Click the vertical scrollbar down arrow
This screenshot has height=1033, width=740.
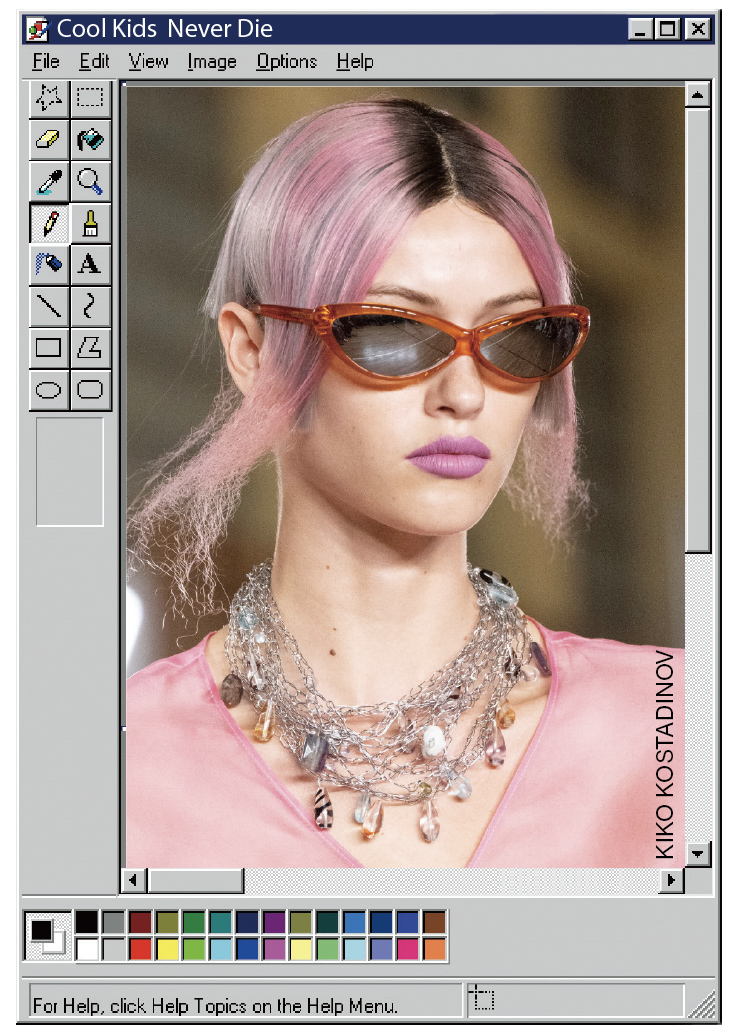[698, 853]
